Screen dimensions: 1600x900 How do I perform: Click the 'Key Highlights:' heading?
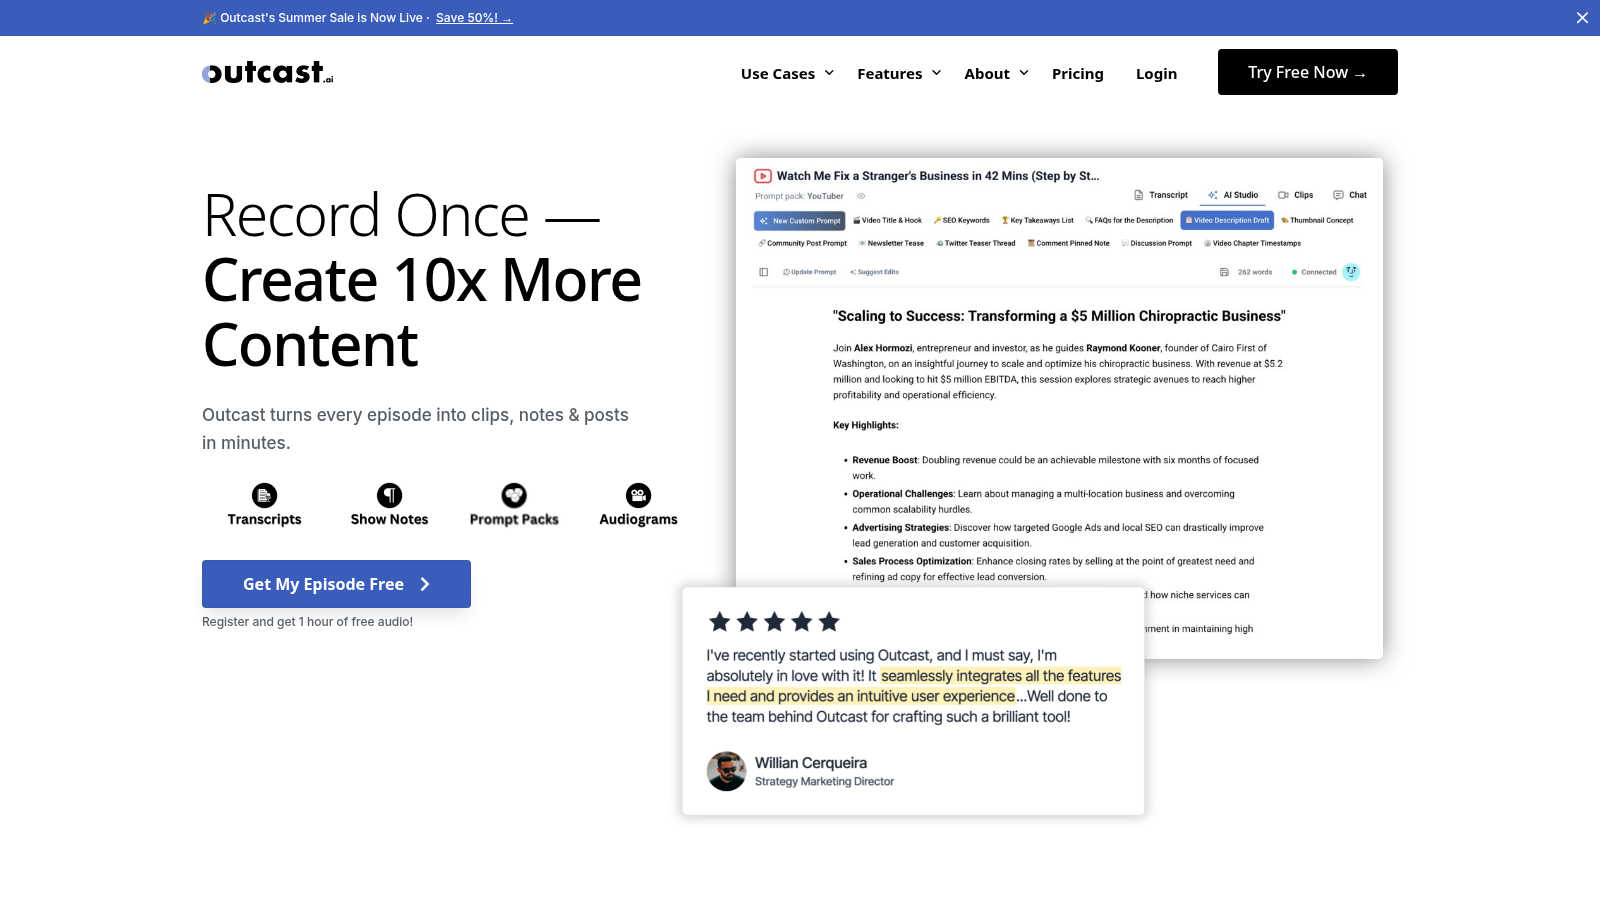pos(866,425)
